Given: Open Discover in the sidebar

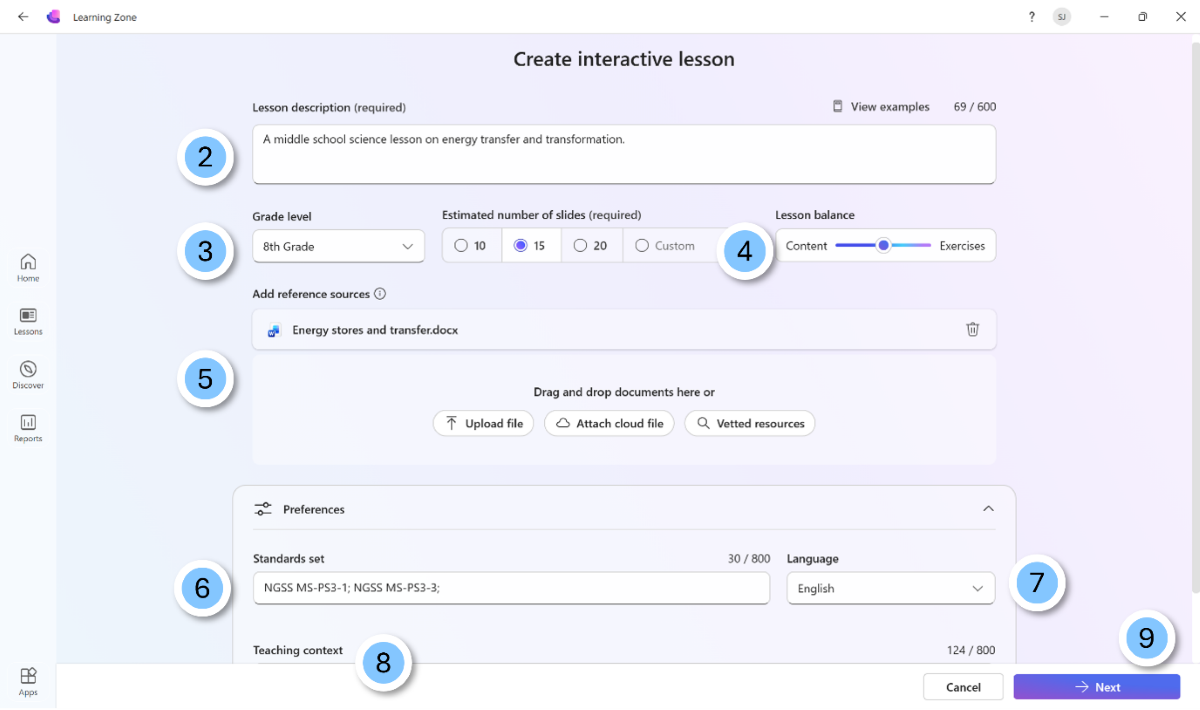Looking at the screenshot, I should (28, 375).
